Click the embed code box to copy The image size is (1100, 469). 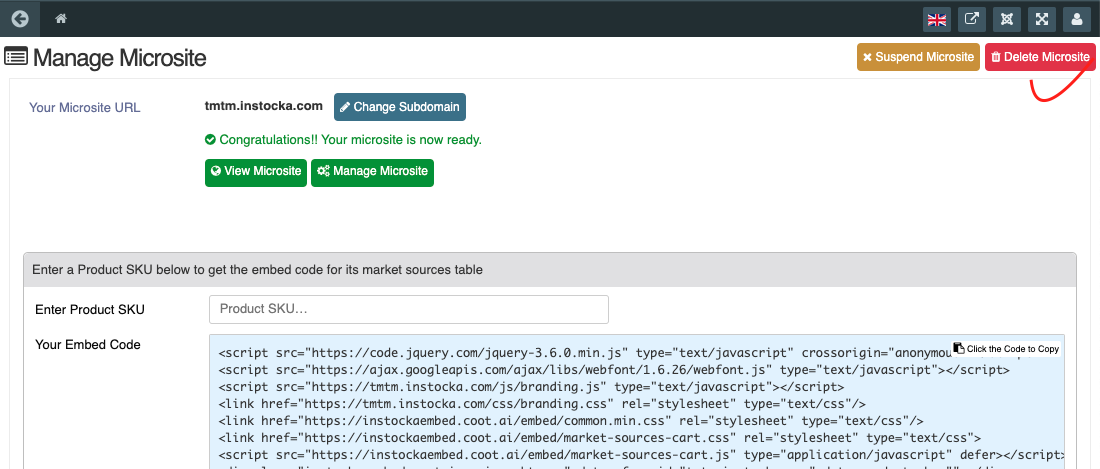point(637,402)
